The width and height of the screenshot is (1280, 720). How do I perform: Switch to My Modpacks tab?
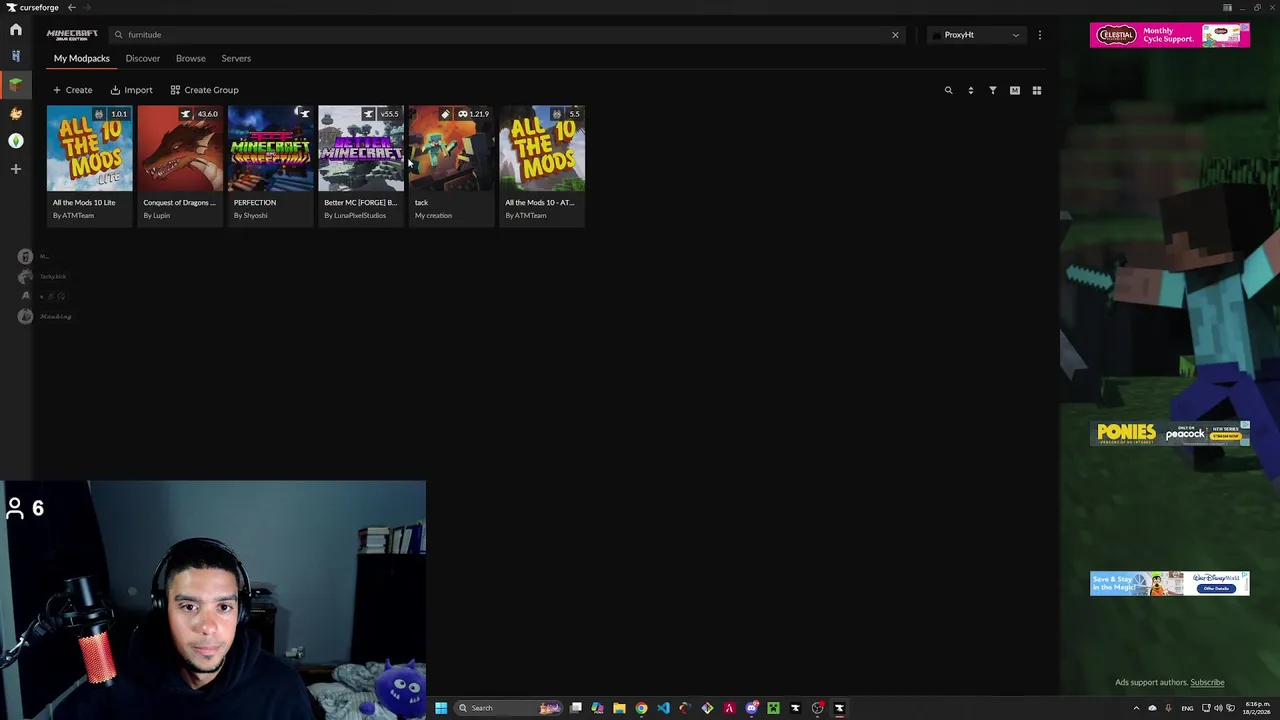(81, 58)
